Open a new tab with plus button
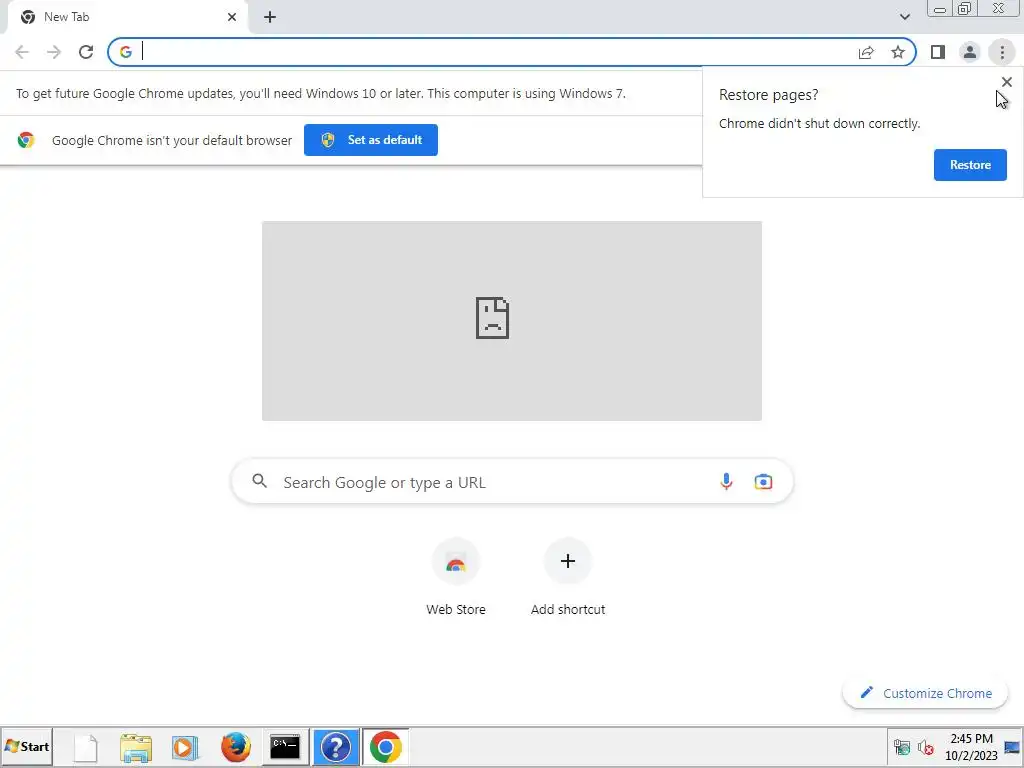 tap(270, 17)
